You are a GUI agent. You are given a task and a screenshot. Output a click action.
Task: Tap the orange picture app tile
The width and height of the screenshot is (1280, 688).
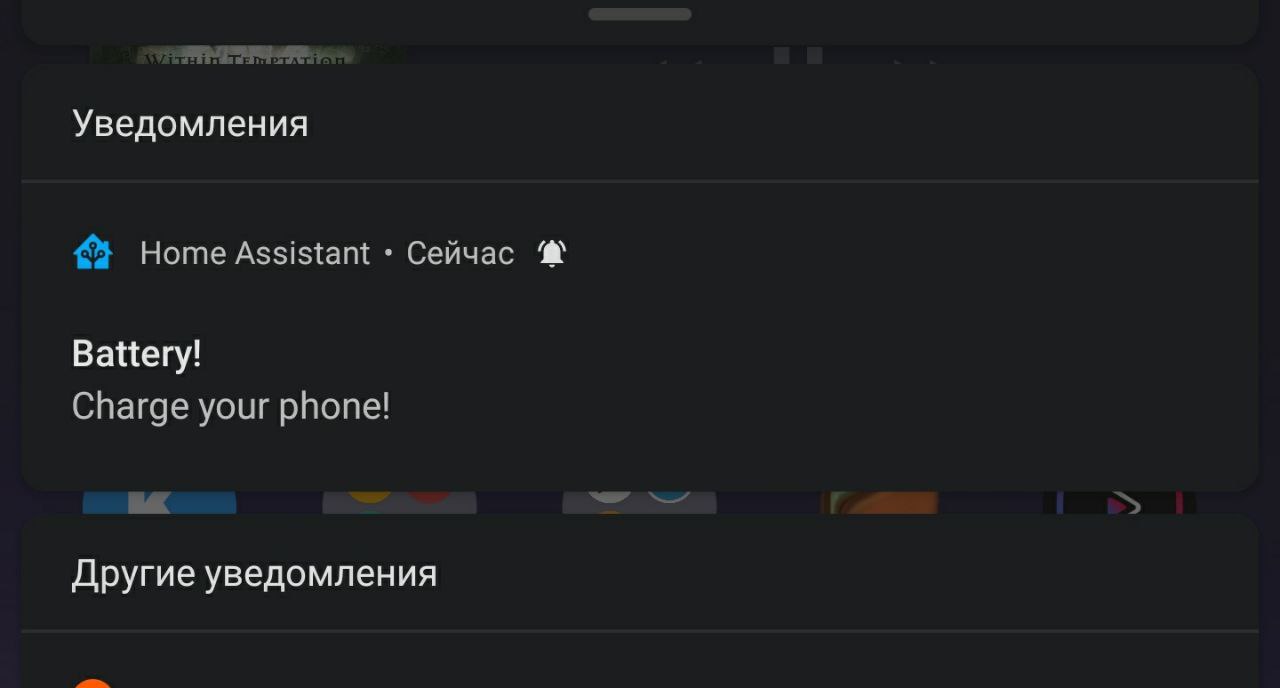[x=880, y=502]
